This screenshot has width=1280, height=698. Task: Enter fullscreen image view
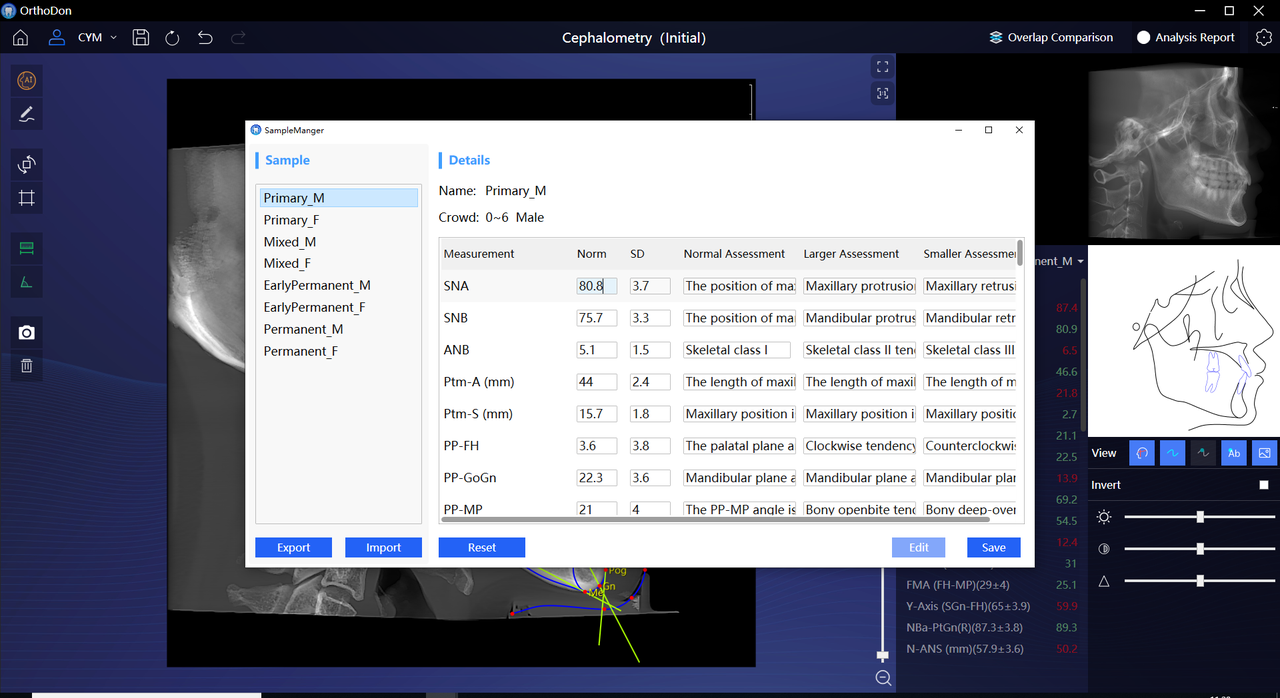(x=882, y=67)
